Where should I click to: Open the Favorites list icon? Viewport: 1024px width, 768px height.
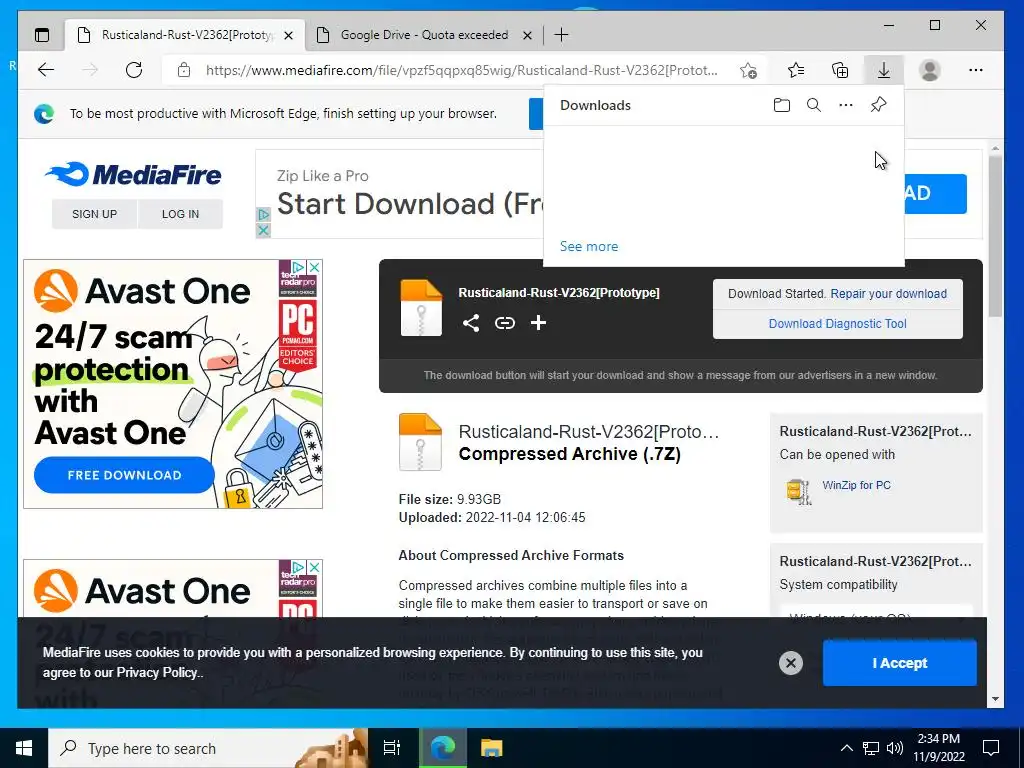tap(795, 70)
